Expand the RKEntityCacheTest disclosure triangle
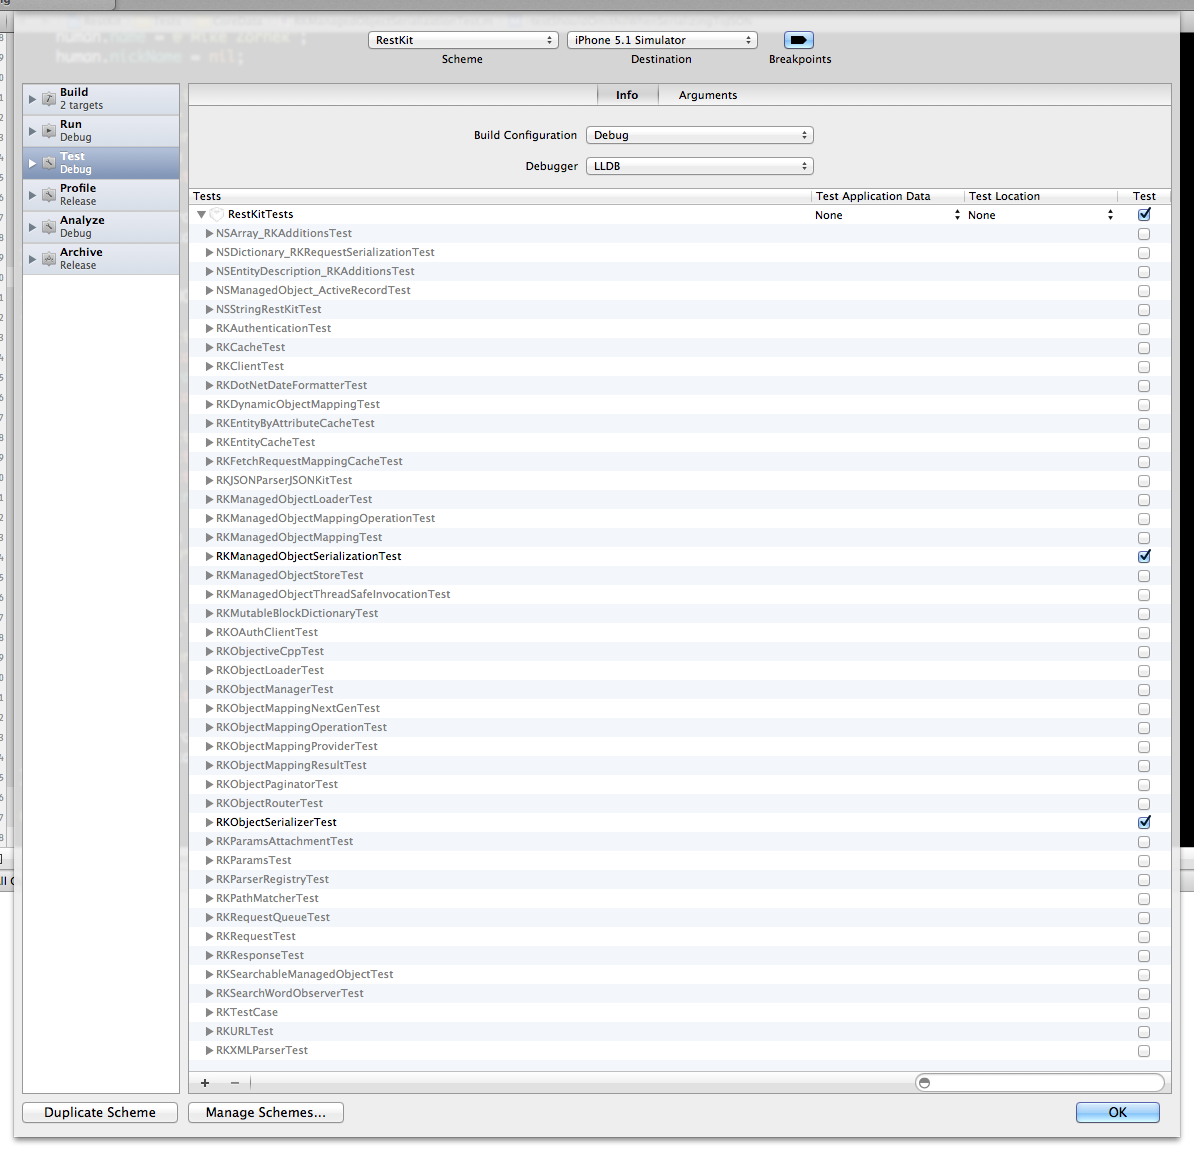 pos(209,442)
